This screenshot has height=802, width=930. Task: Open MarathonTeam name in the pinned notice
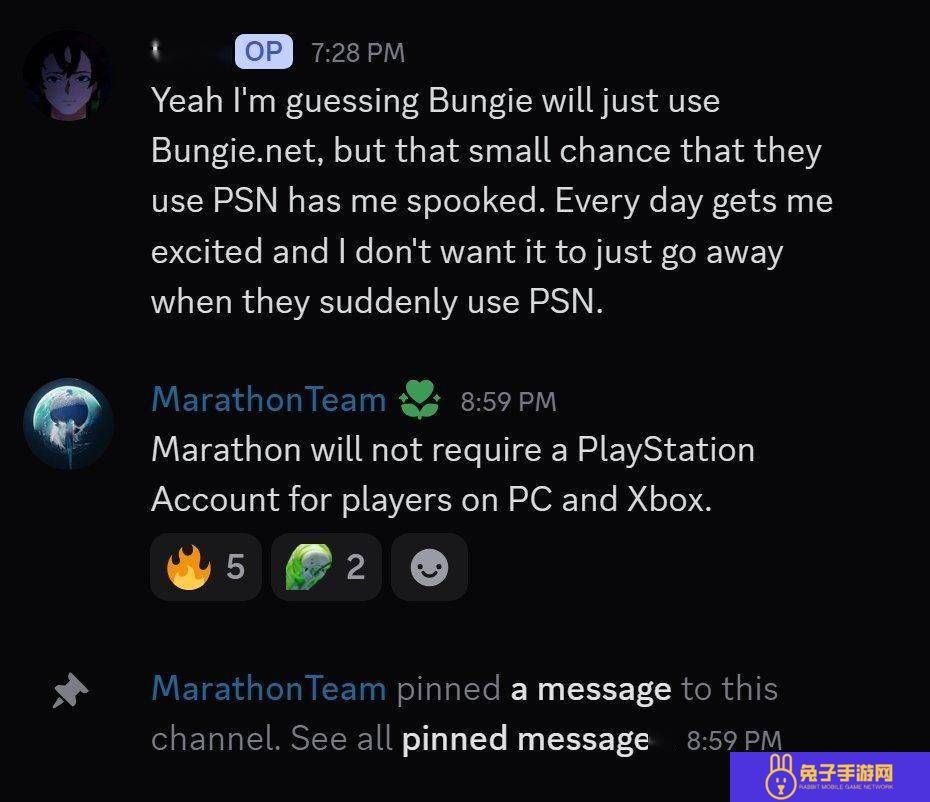point(269,688)
